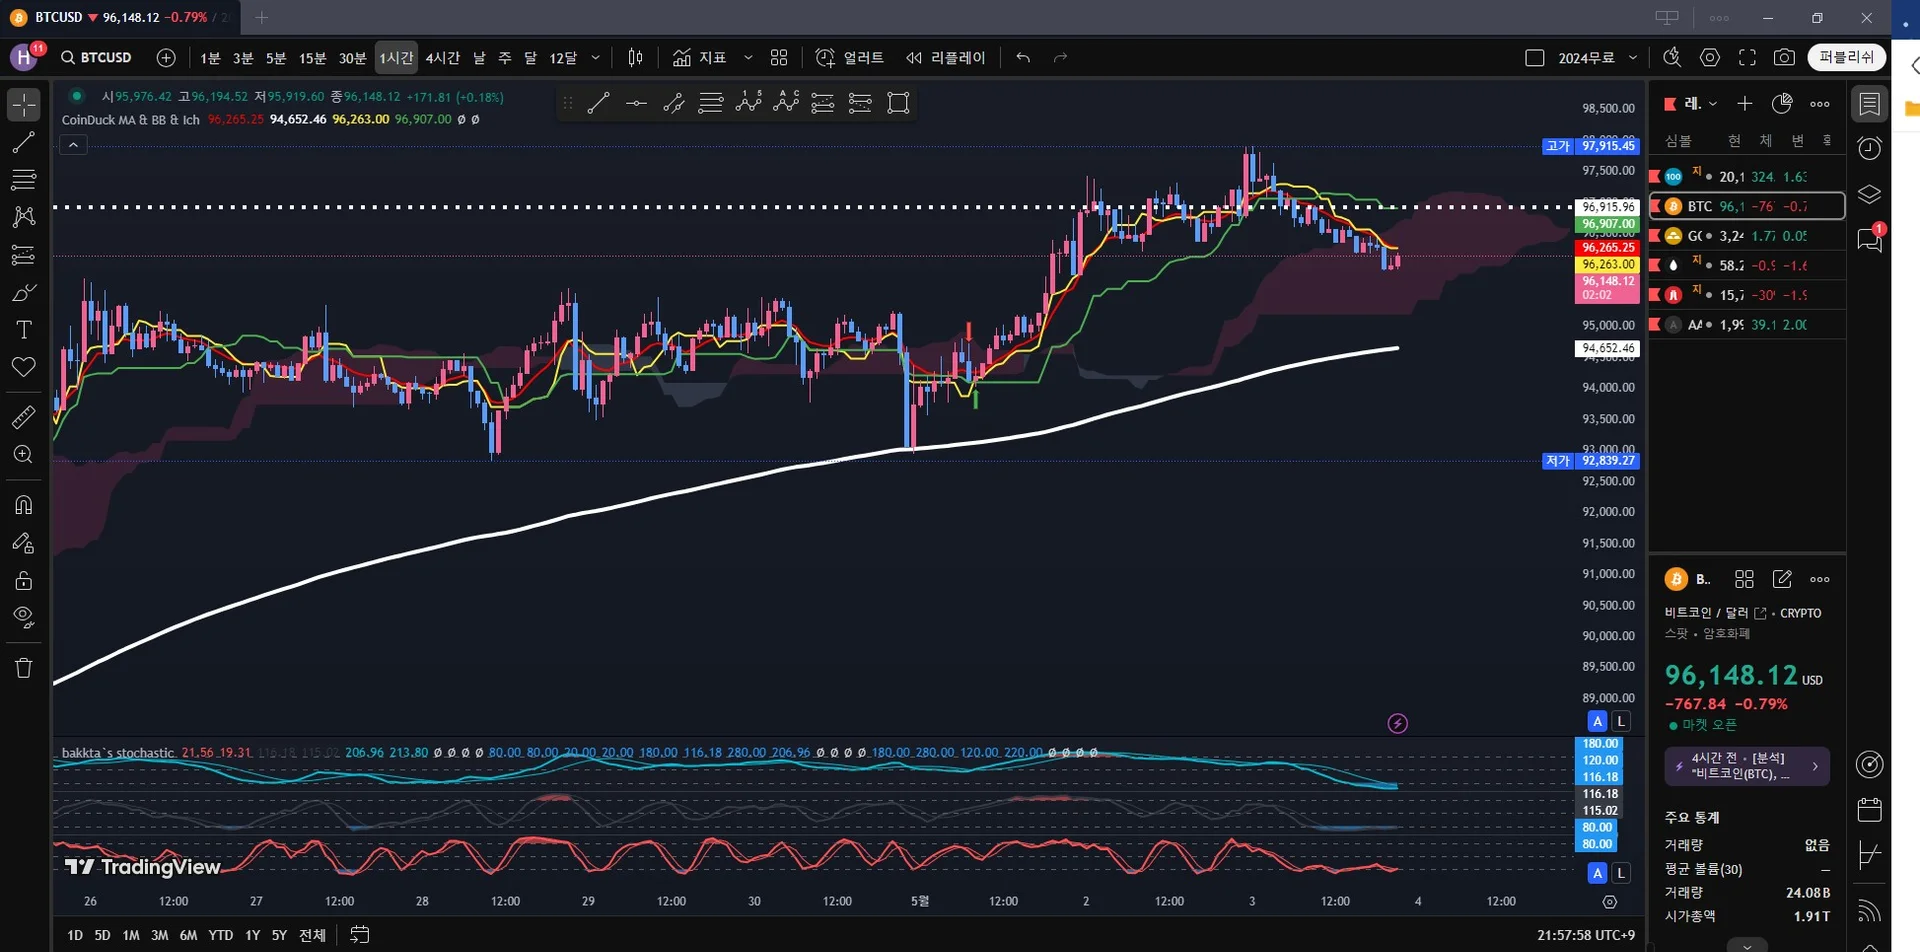The width and height of the screenshot is (1920, 952).
Task: Toggle lock all drawing tools
Action: tap(23, 580)
